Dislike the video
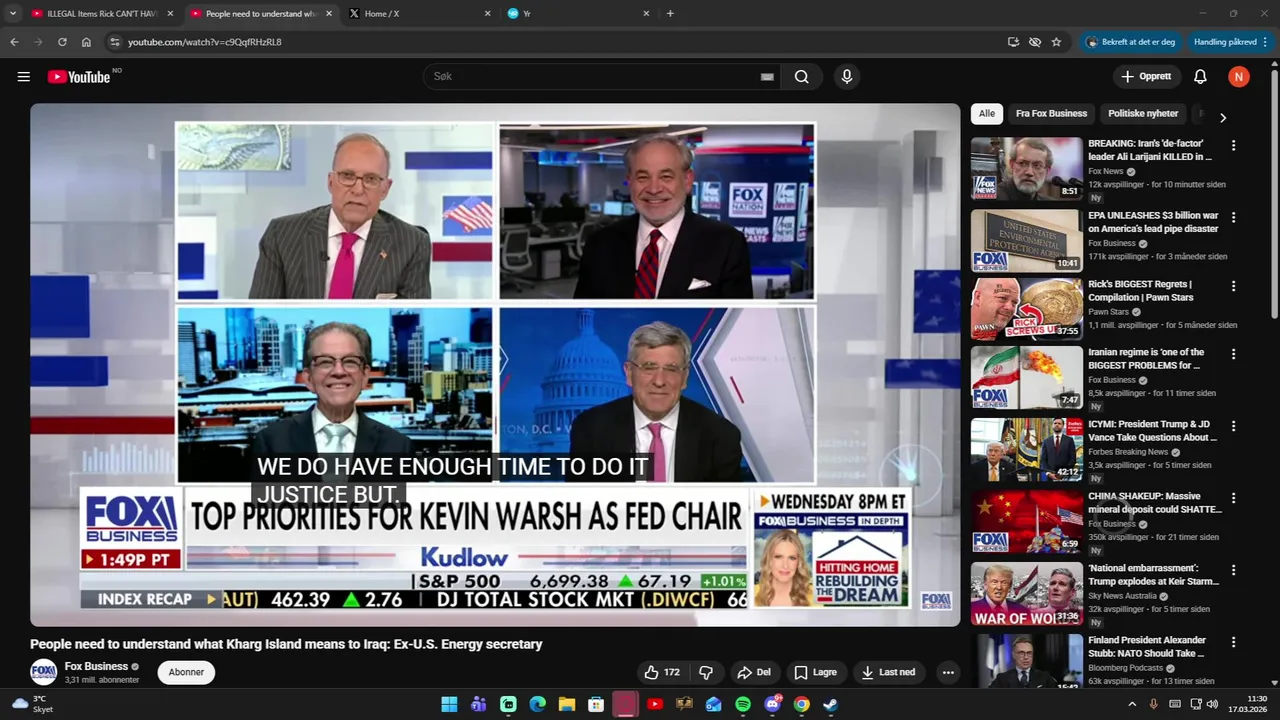 point(706,672)
